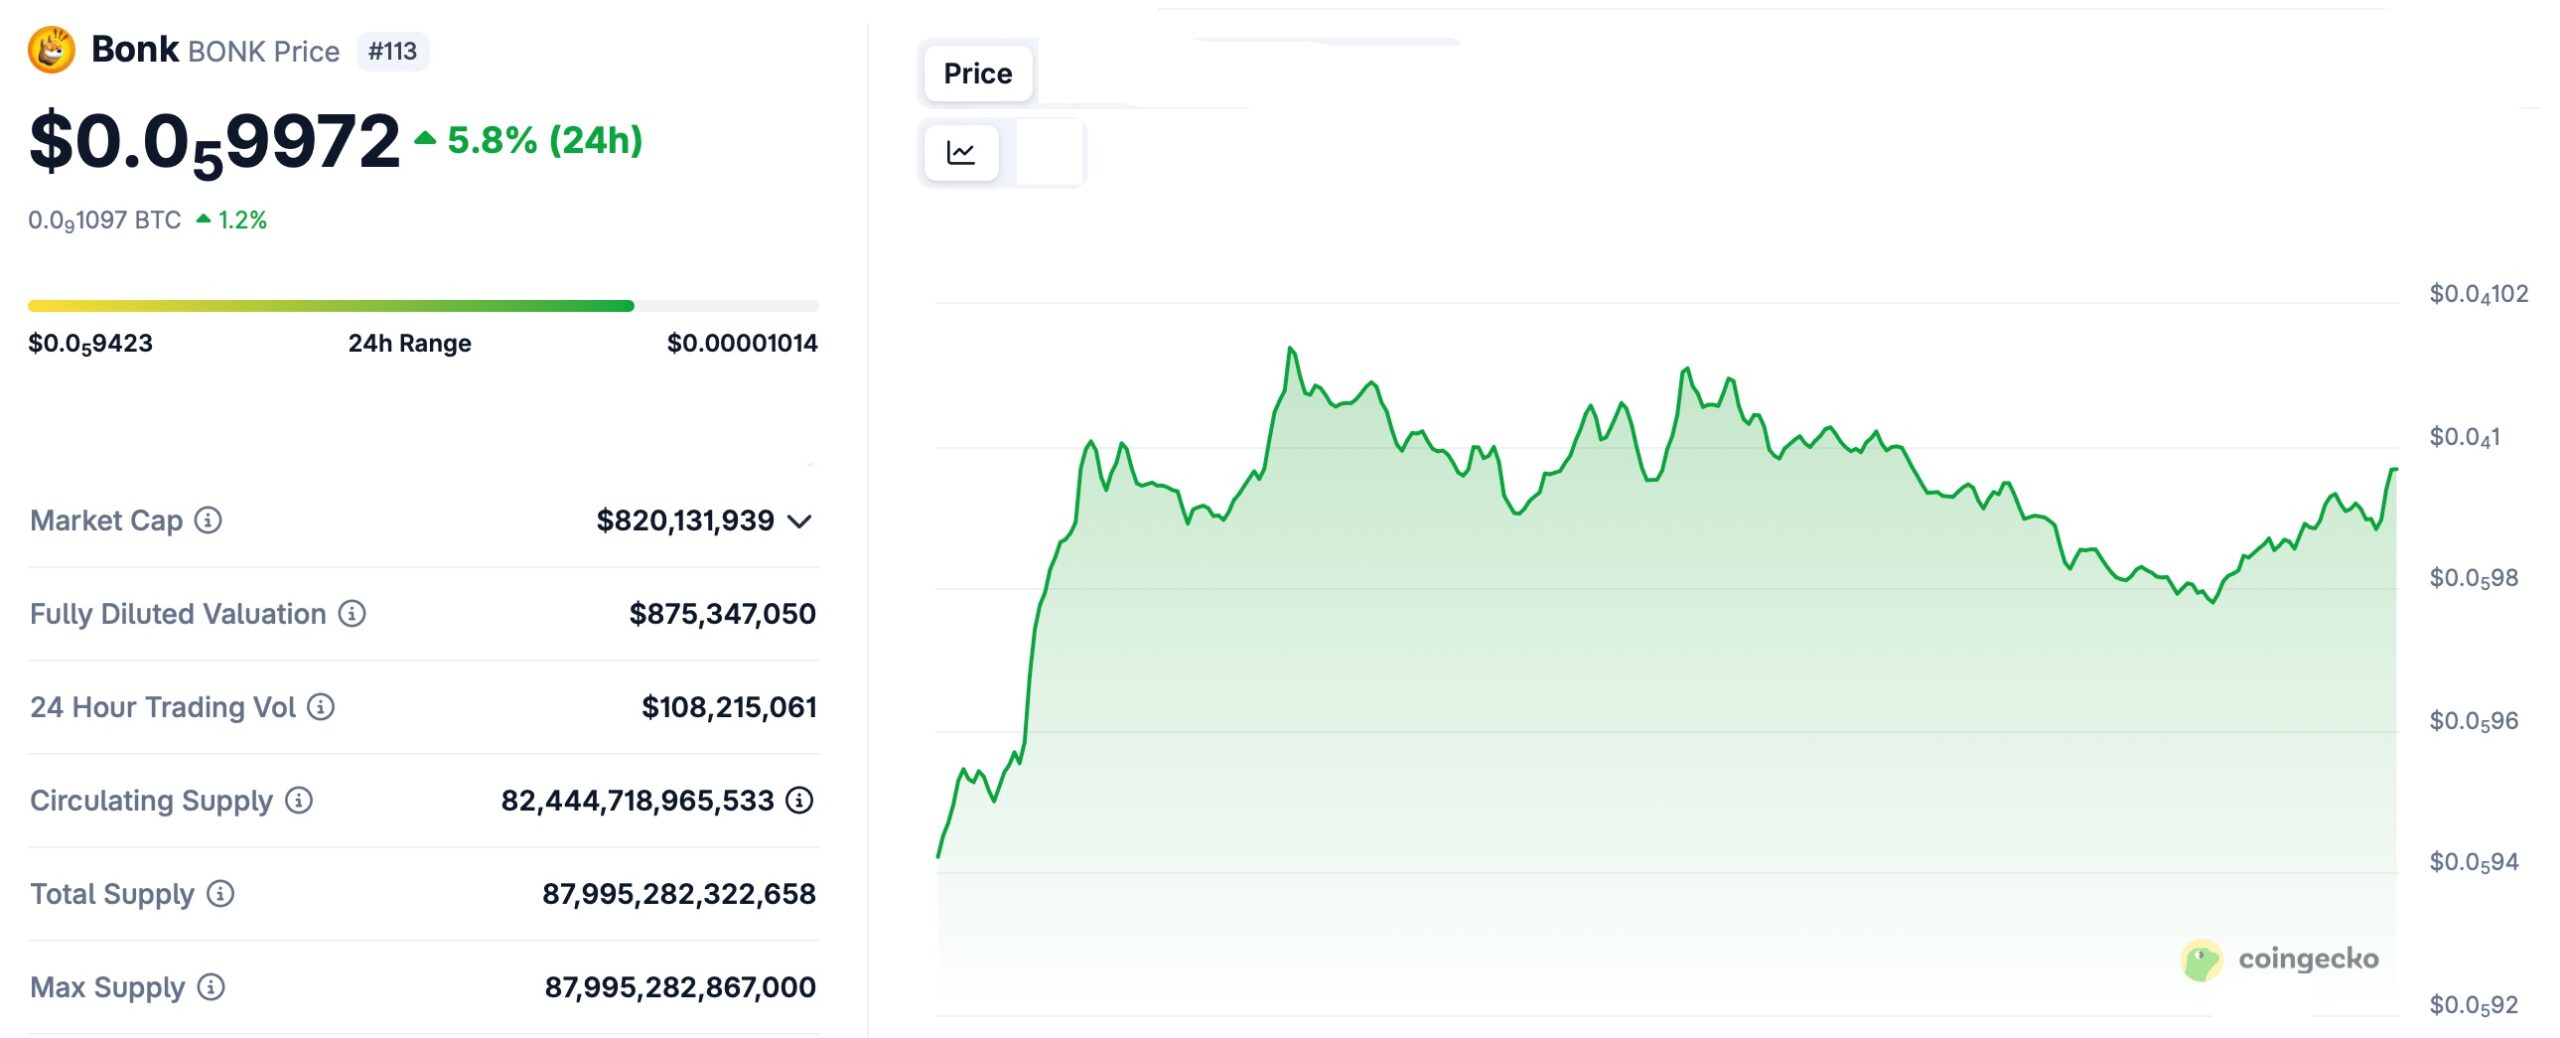Screen dimensions: 2560x1038
Task: Click the 0.0₉1097 BTC price link
Action: (103, 221)
